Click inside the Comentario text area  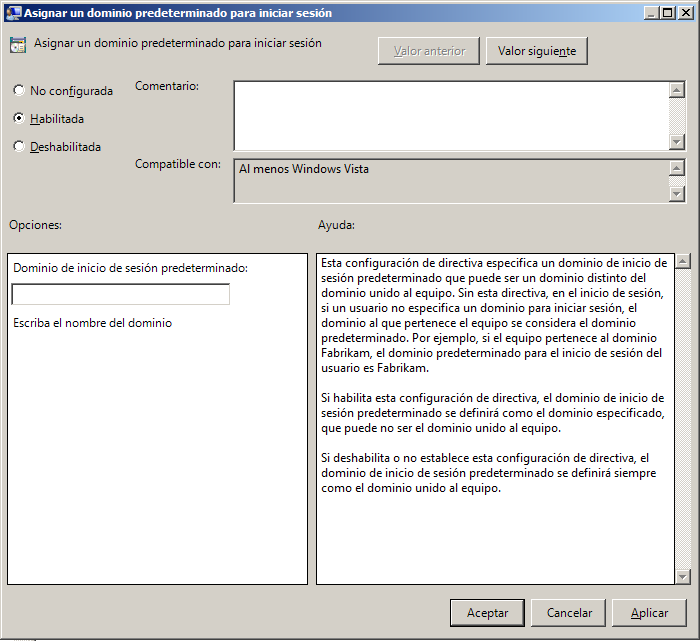tap(450, 115)
